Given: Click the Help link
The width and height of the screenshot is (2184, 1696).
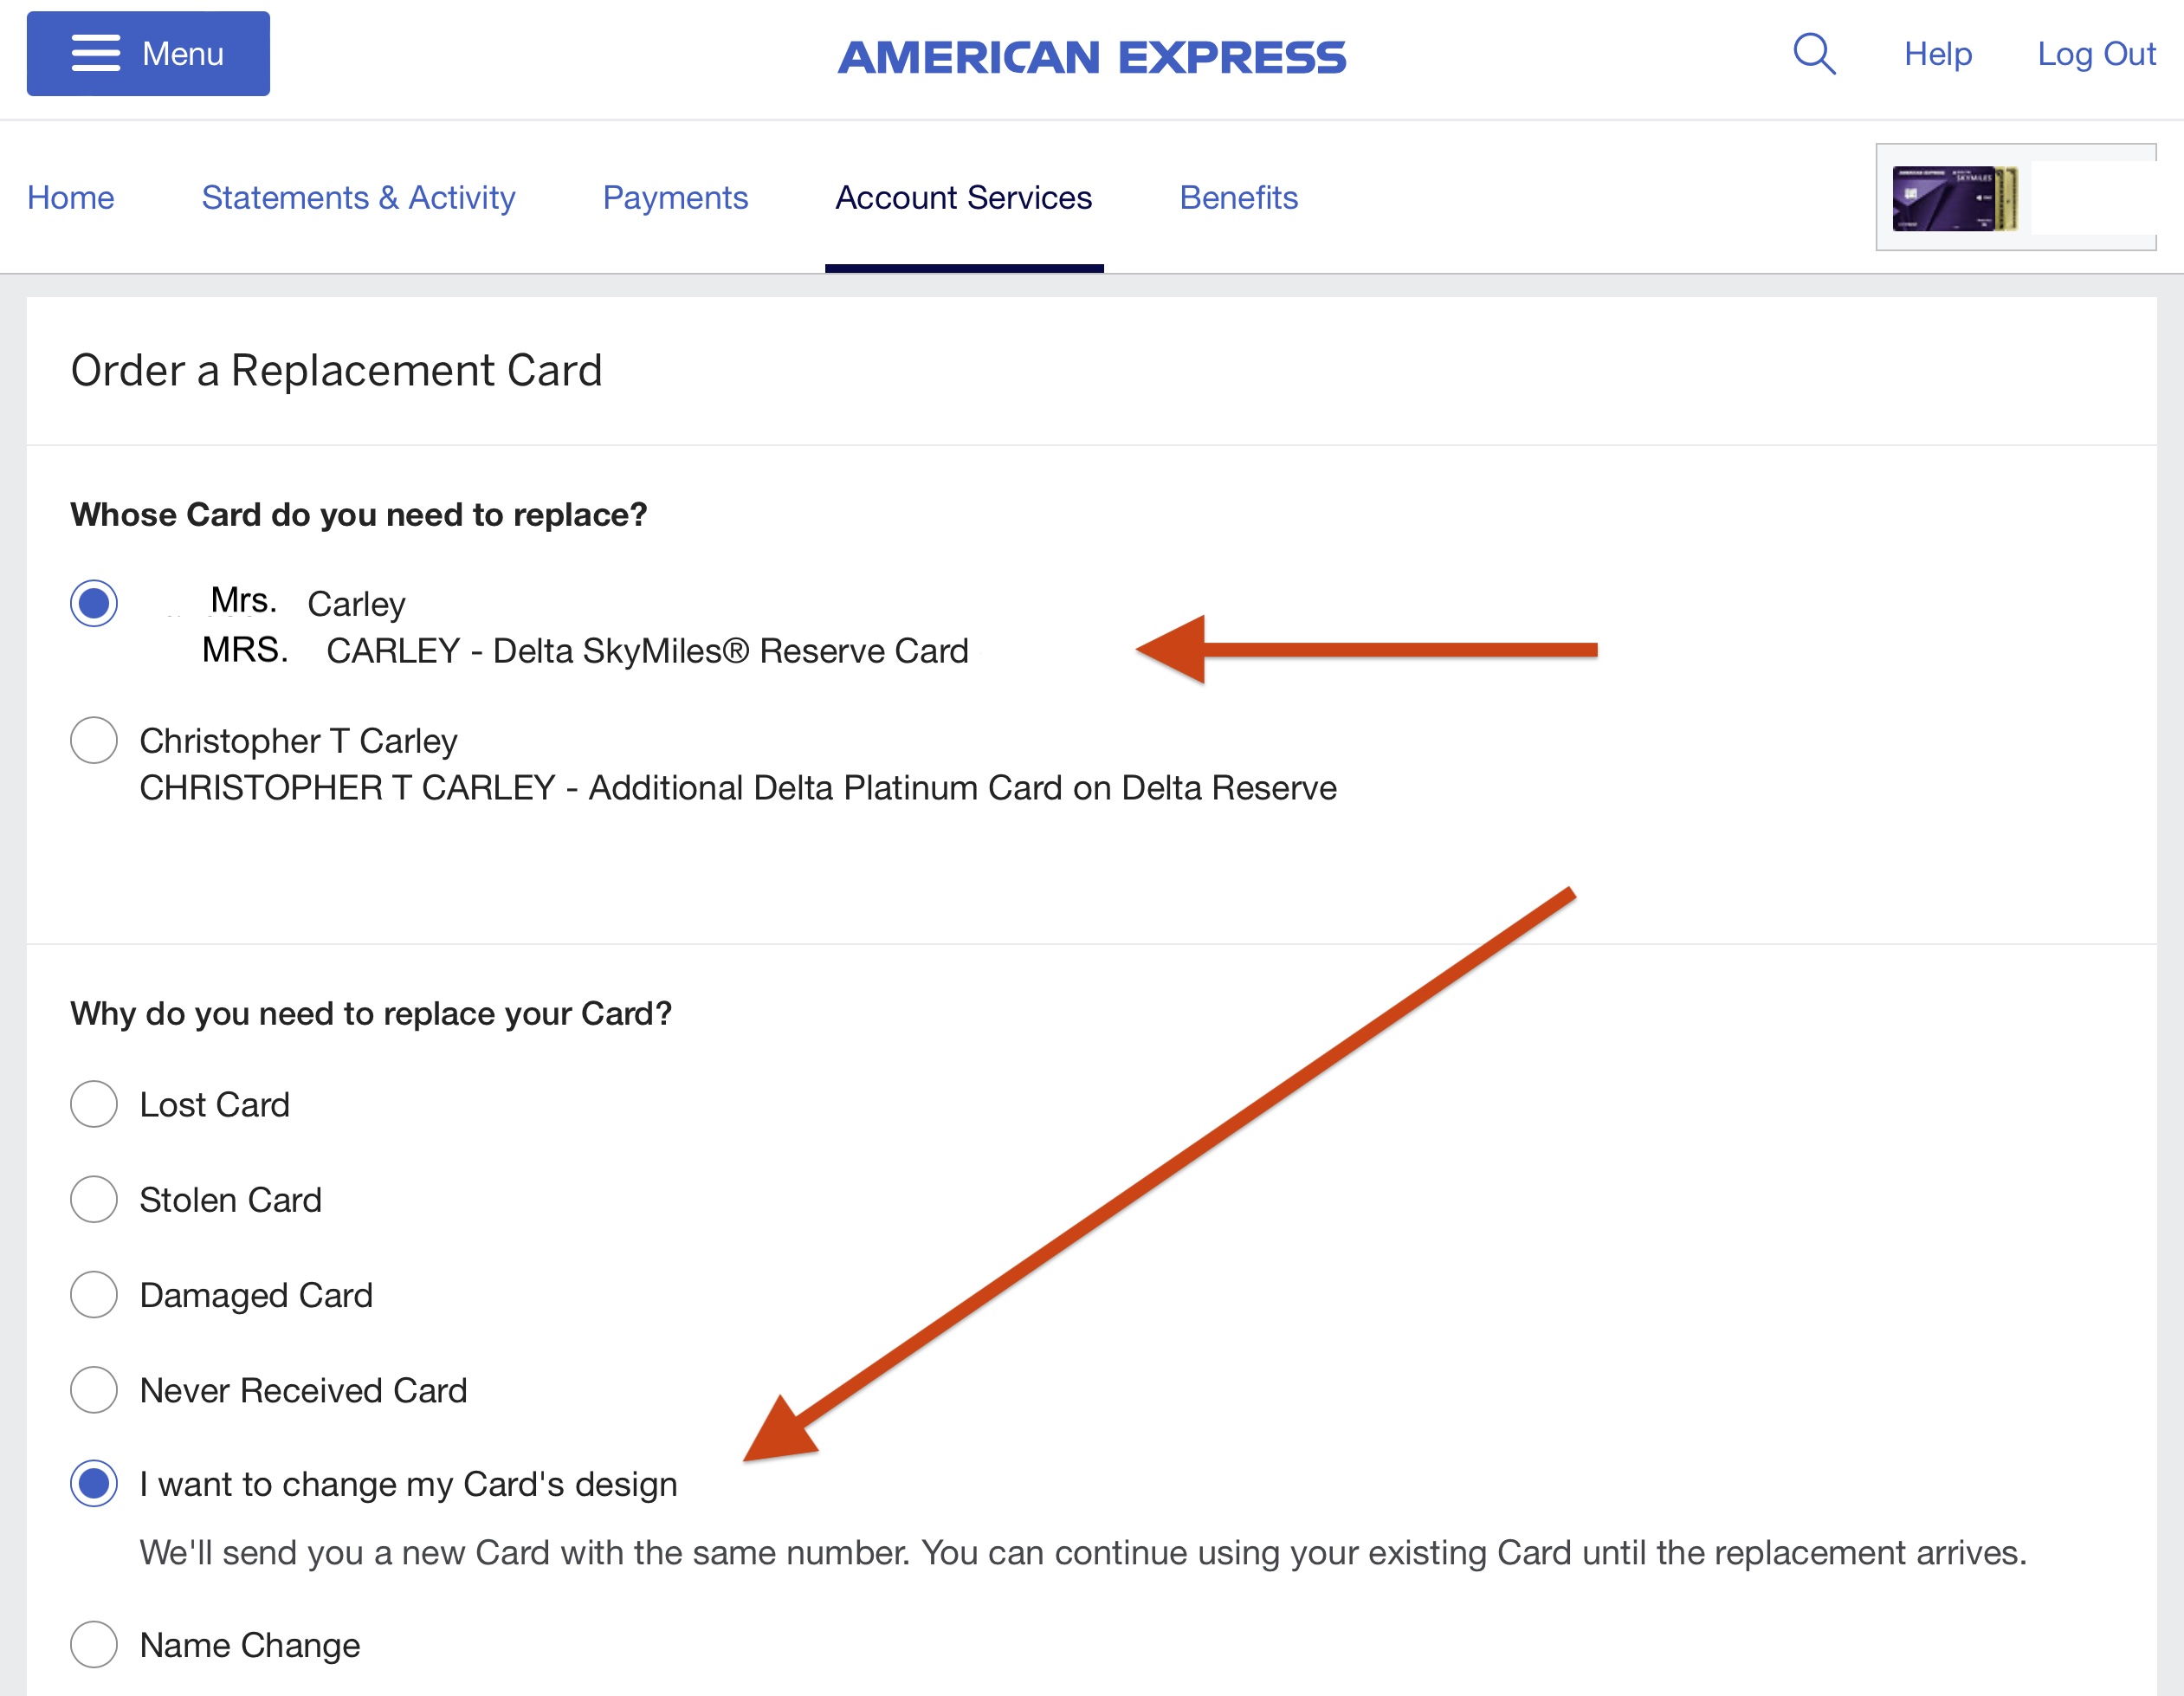Looking at the screenshot, I should pos(1937,54).
